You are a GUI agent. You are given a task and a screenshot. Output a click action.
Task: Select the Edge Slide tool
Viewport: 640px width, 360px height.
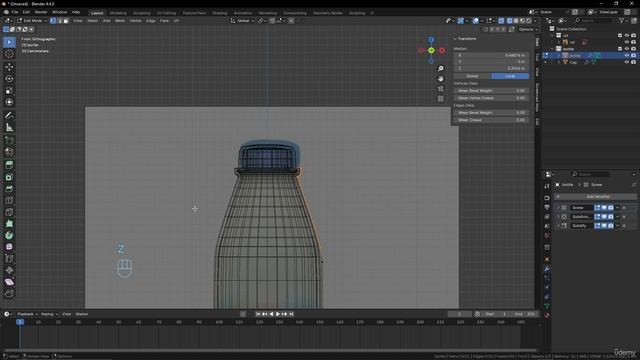pyautogui.click(x=9, y=259)
